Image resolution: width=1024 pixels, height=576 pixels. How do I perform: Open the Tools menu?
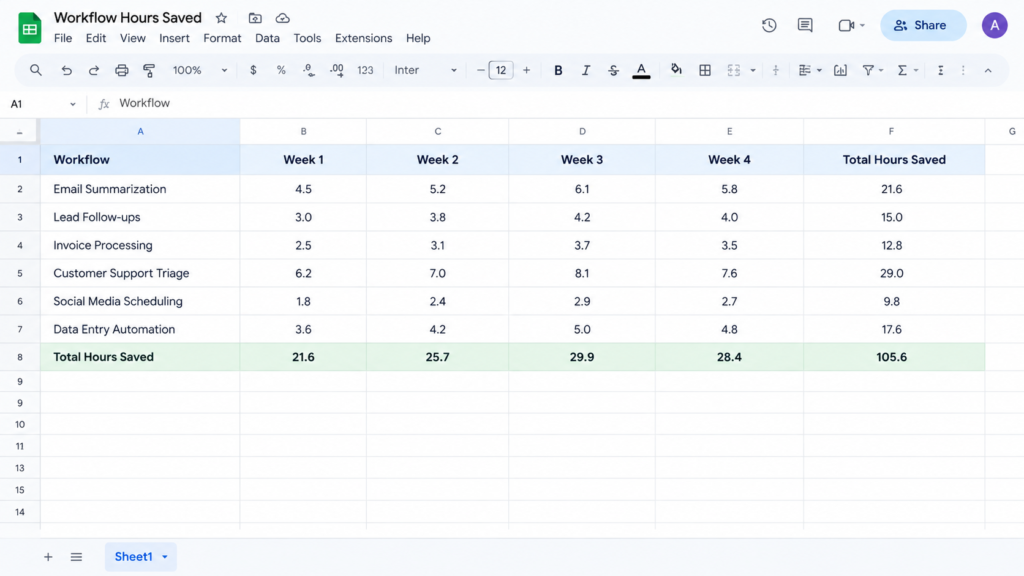point(307,38)
